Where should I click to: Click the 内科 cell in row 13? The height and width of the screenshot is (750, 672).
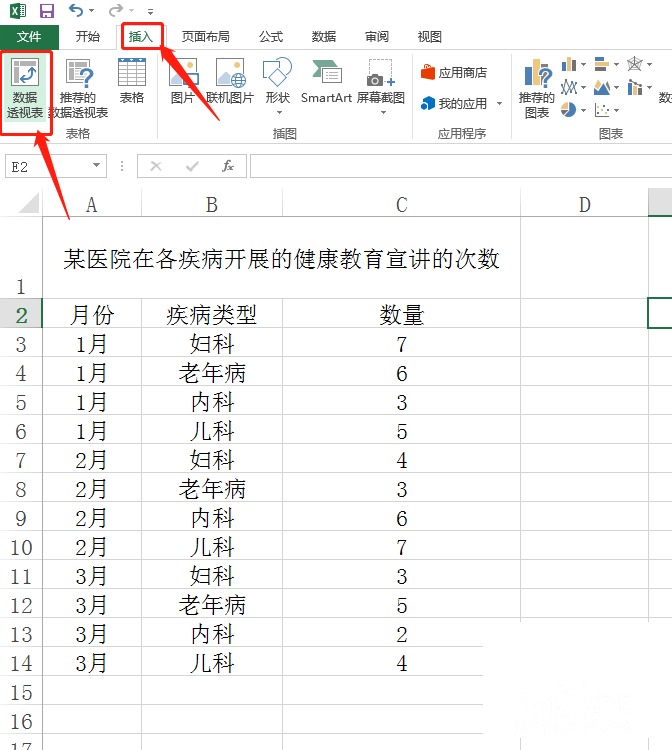click(212, 634)
